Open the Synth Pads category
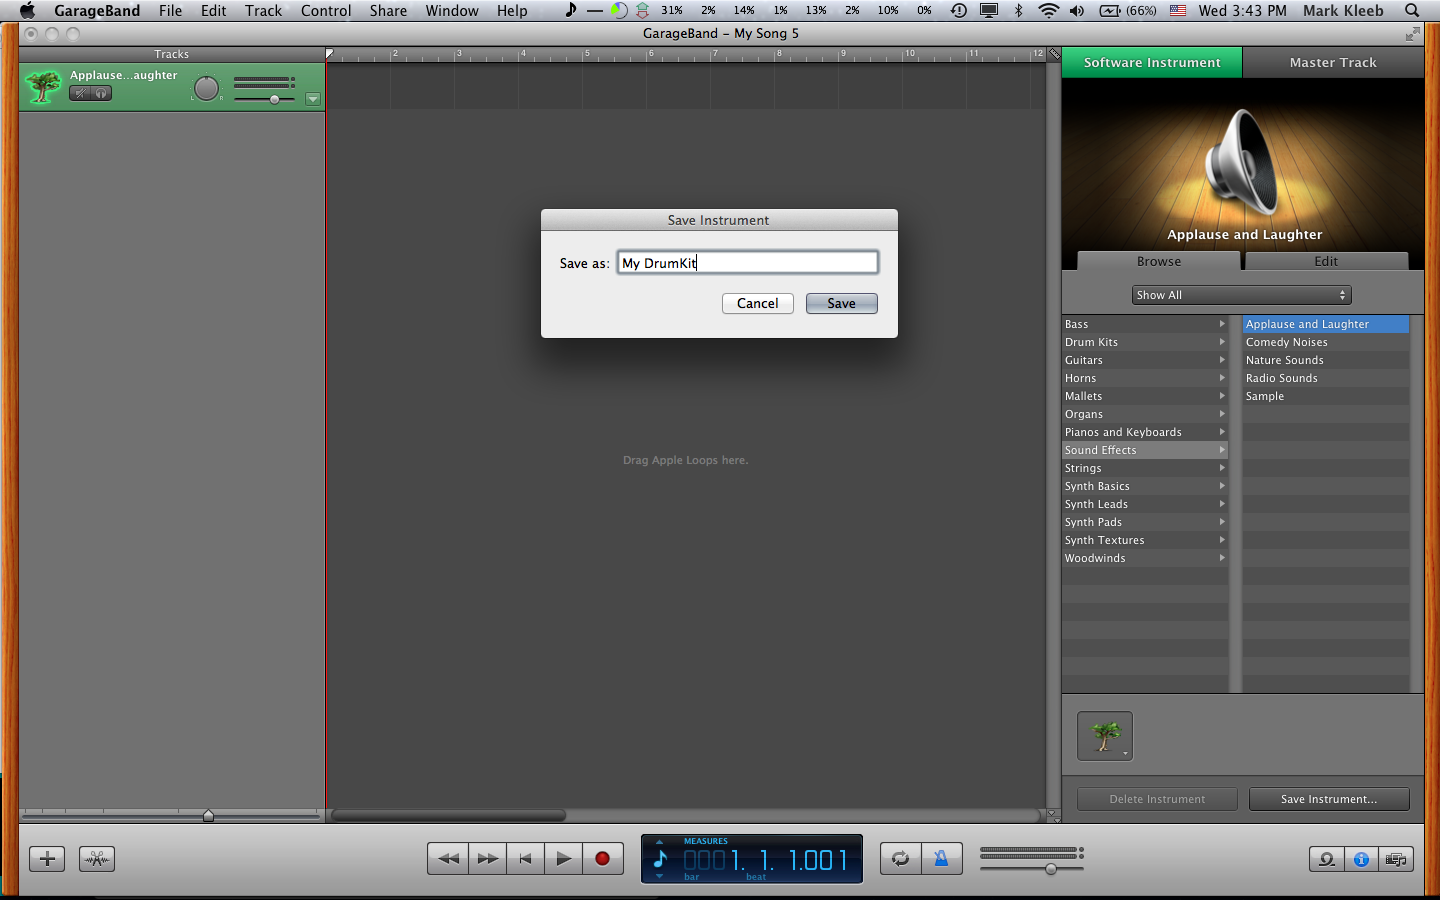Viewport: 1440px width, 900px height. pyautogui.click(x=1145, y=522)
